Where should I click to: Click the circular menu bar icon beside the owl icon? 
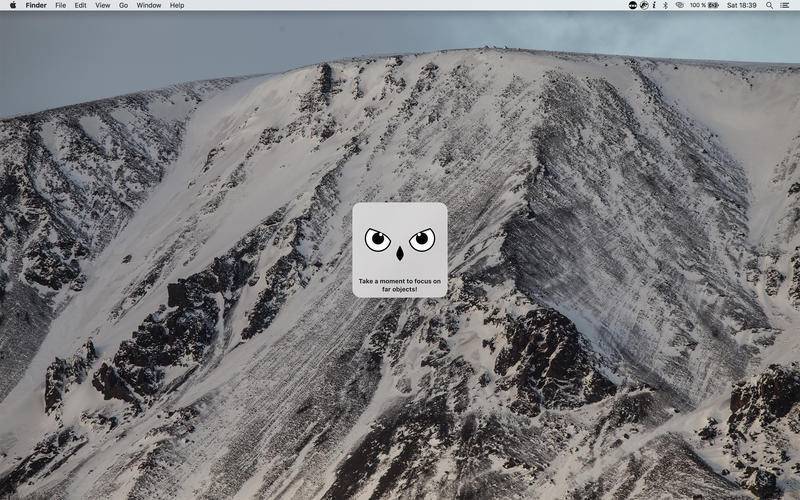(644, 5)
